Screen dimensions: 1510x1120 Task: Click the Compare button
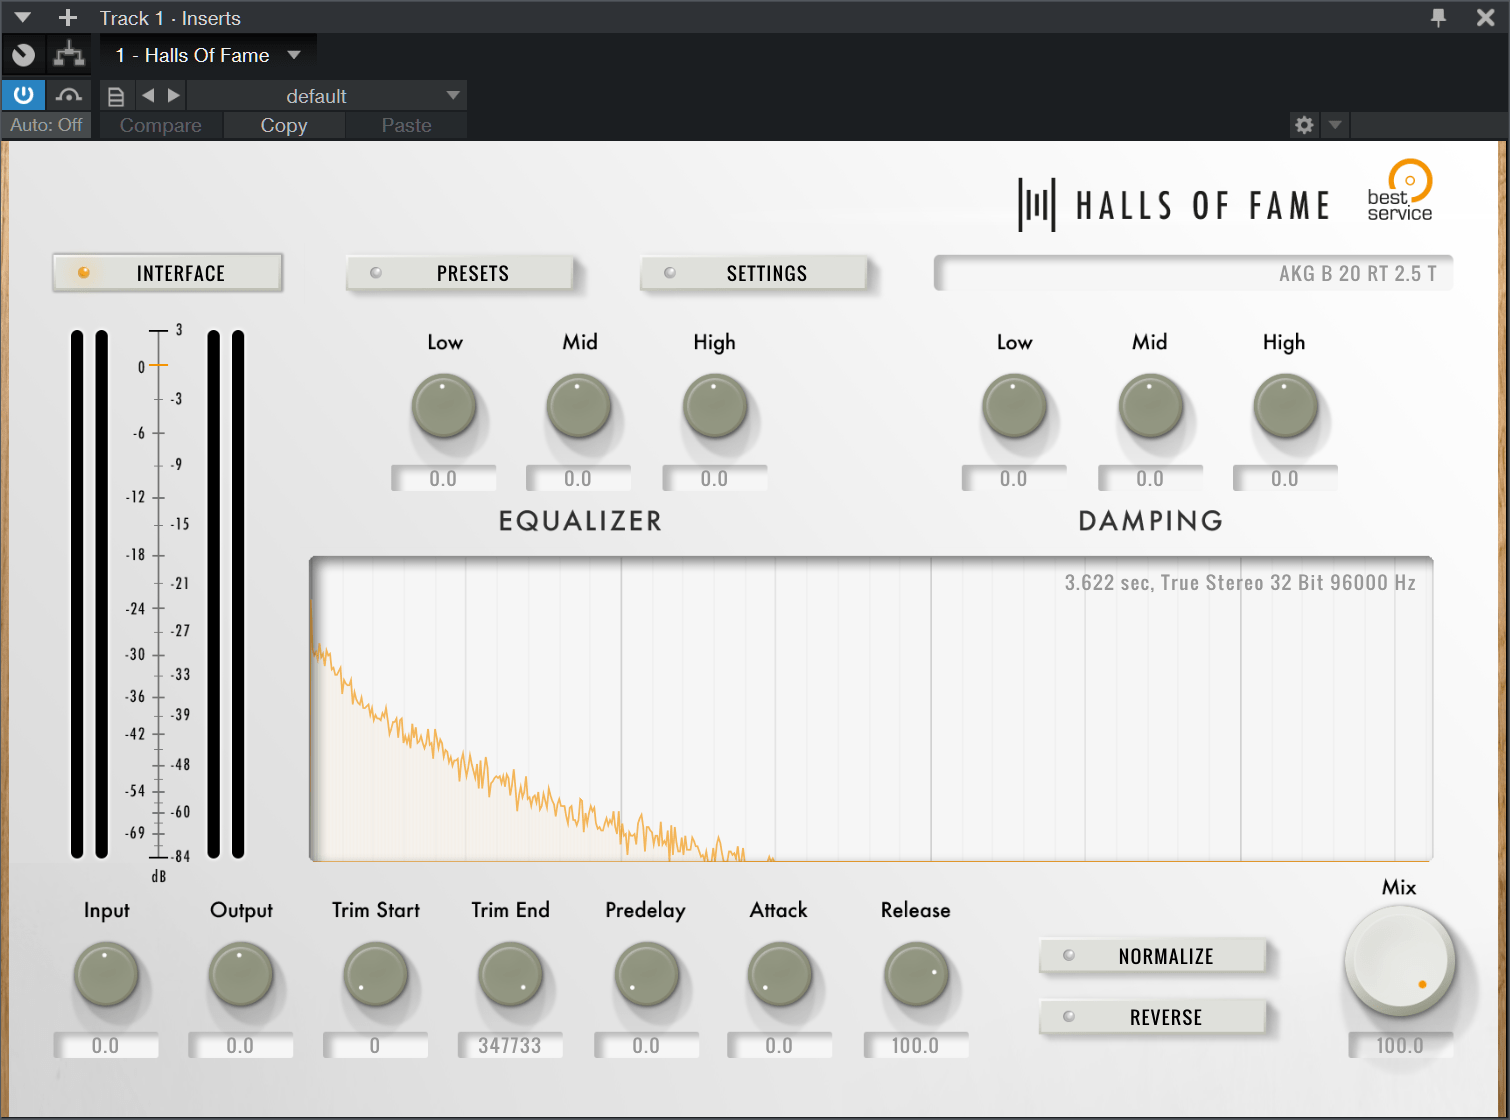pyautogui.click(x=161, y=125)
